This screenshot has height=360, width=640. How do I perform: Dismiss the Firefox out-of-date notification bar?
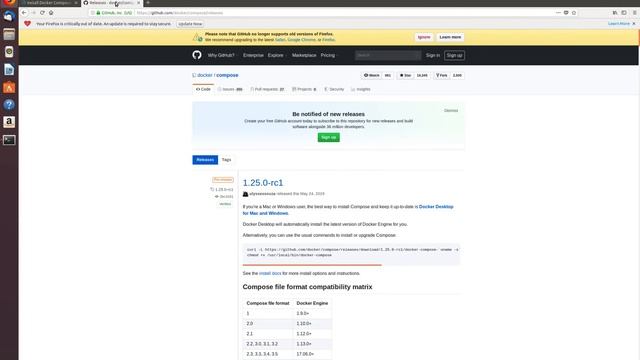pyautogui.click(x=634, y=24)
